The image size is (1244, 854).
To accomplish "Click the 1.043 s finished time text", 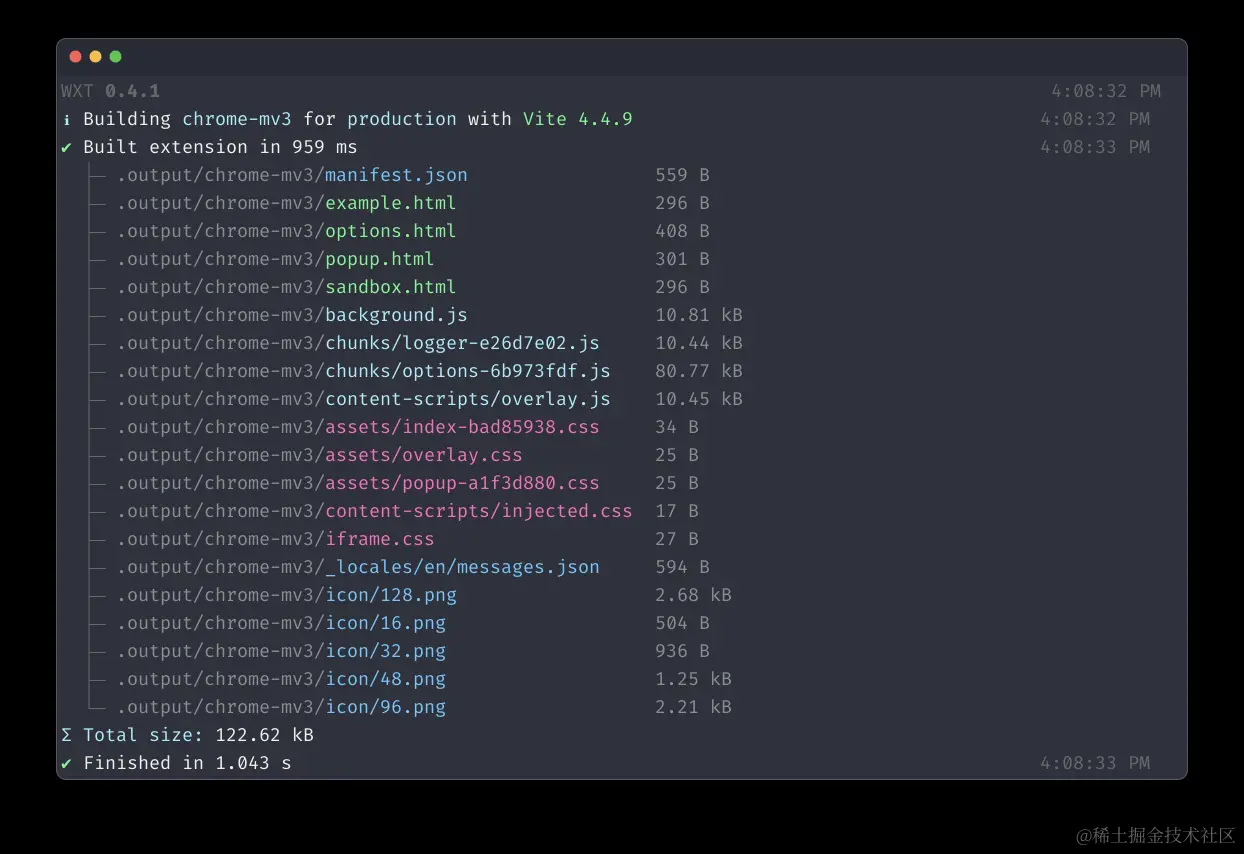I will [253, 763].
